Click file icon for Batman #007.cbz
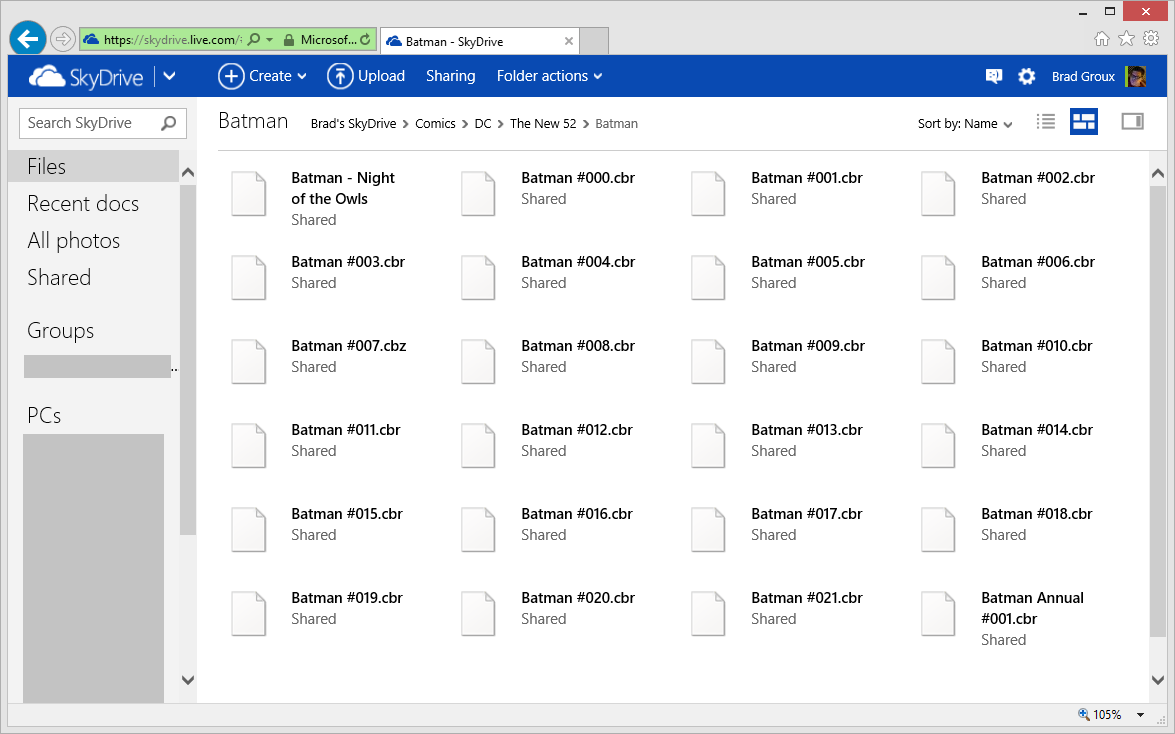 (x=249, y=361)
